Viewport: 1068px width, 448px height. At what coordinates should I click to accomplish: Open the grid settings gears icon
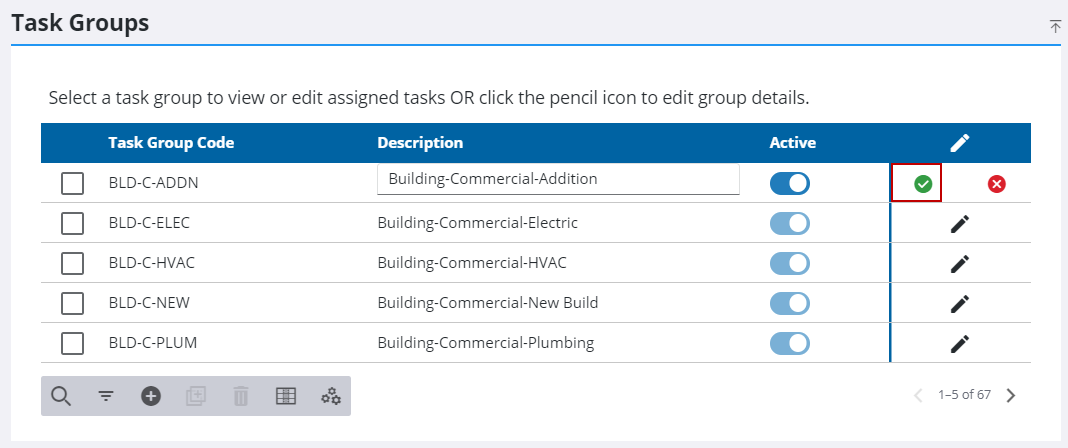331,396
